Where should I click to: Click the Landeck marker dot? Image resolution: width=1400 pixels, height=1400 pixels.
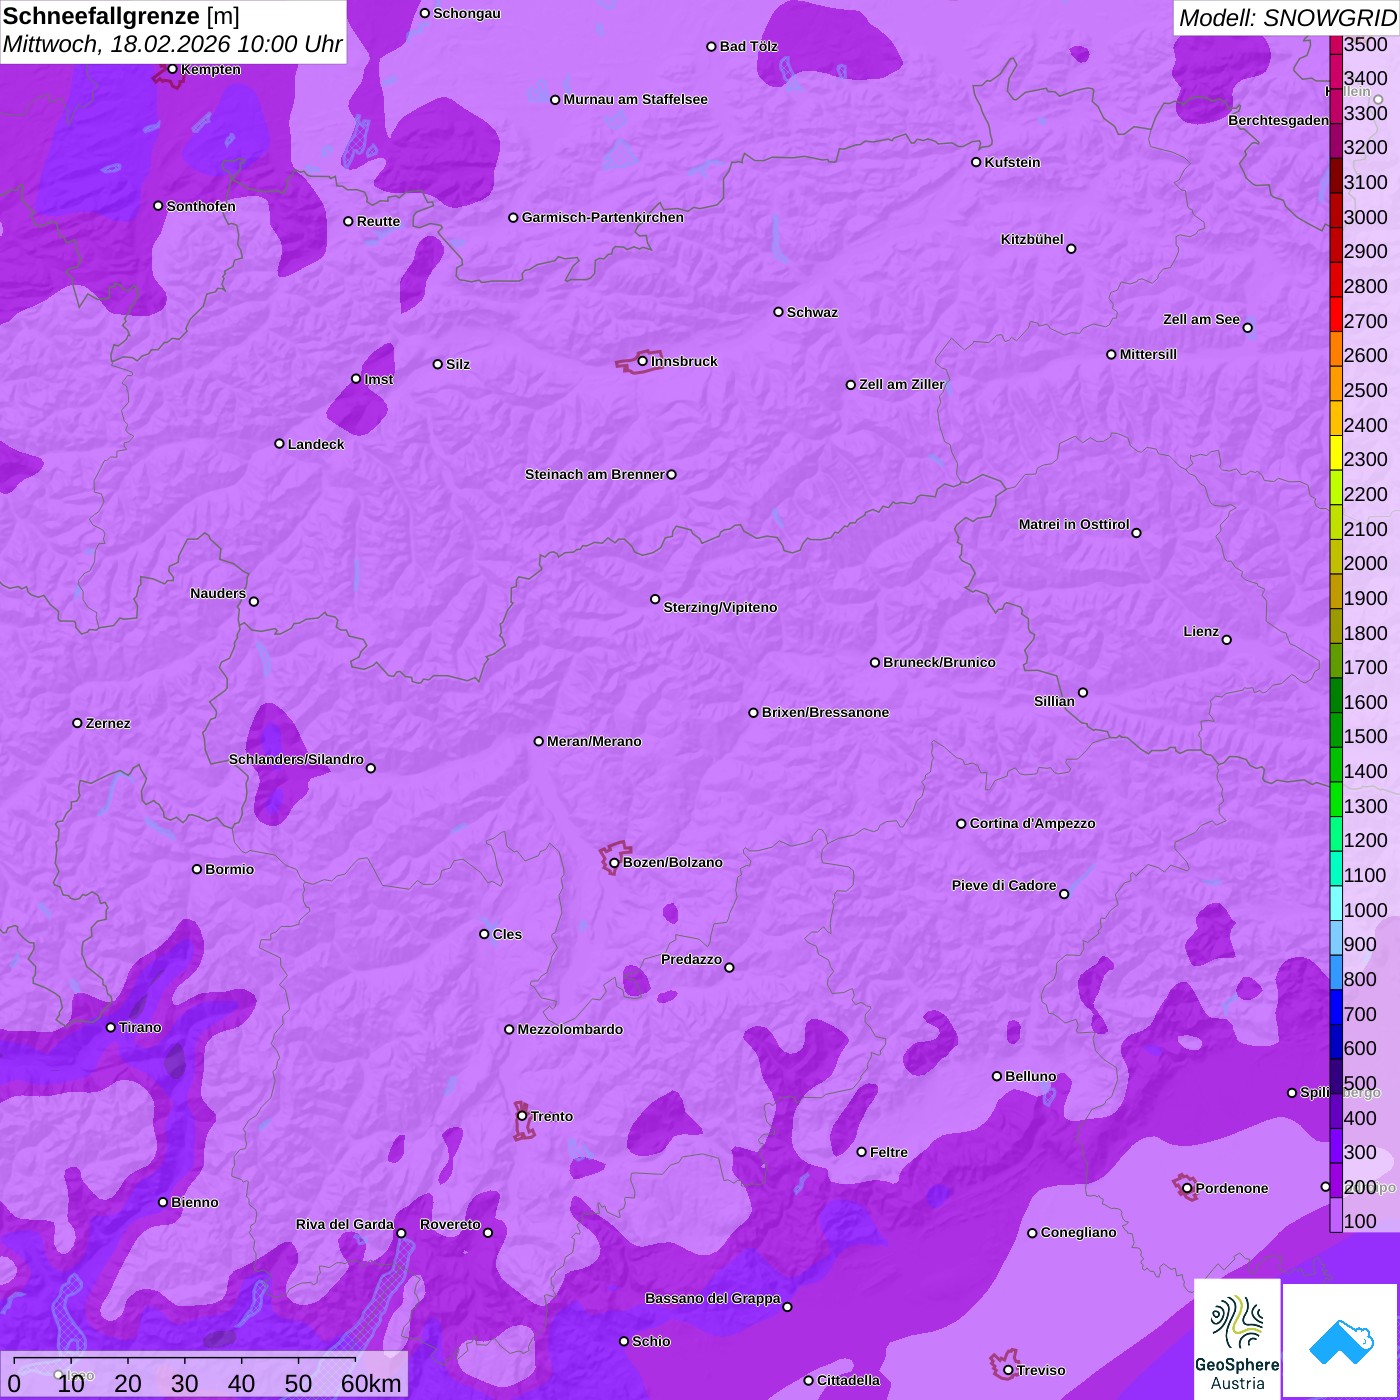279,444
